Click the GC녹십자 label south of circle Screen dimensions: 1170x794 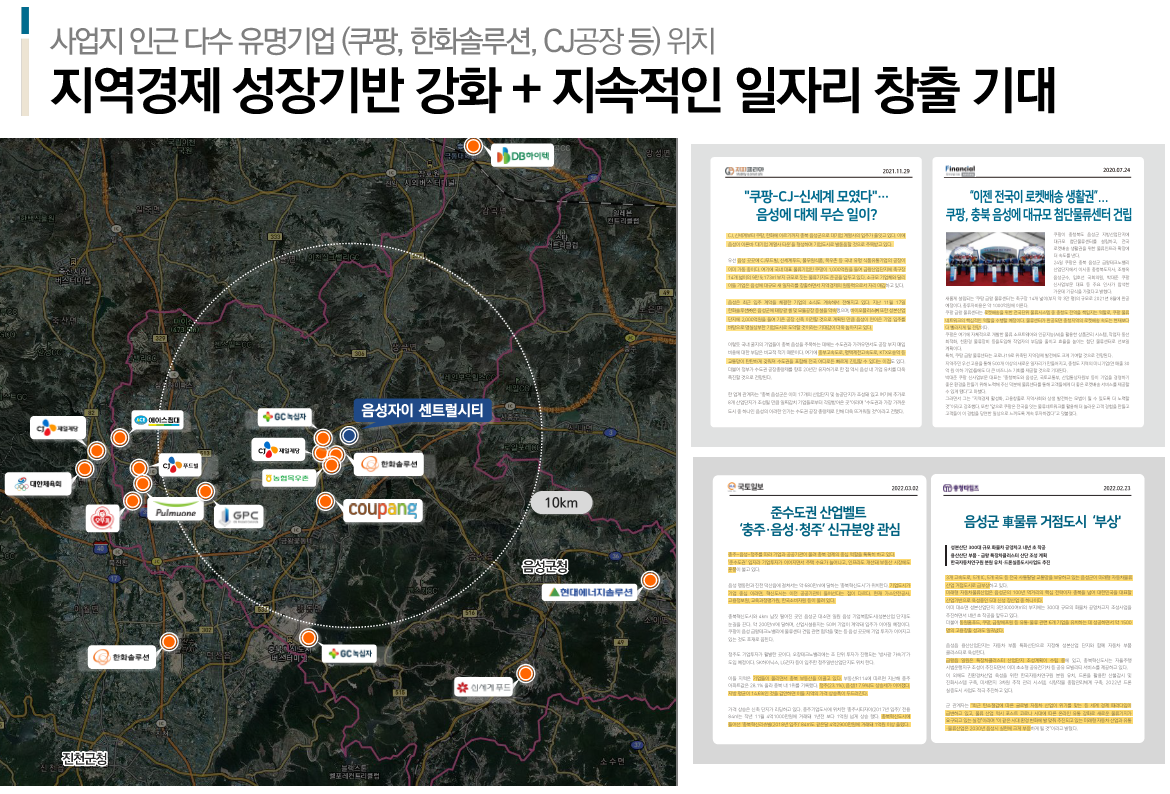[350, 653]
